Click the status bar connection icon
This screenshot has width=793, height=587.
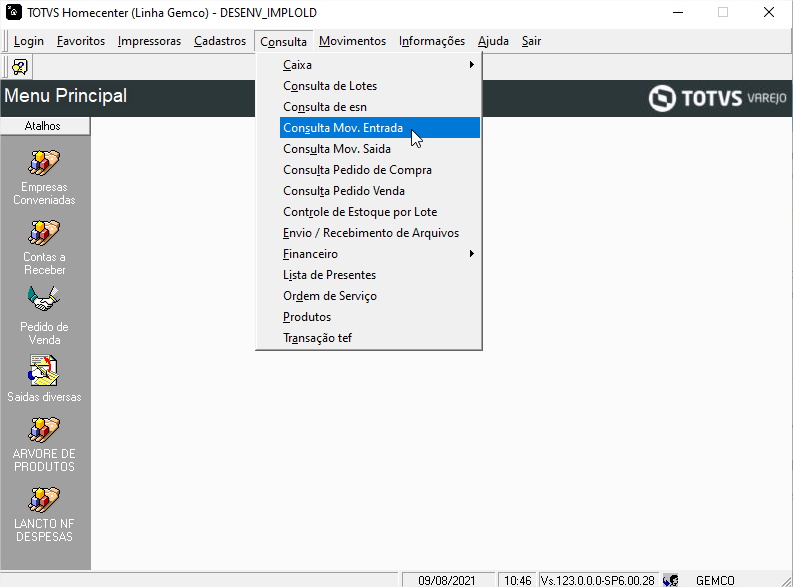(671, 580)
